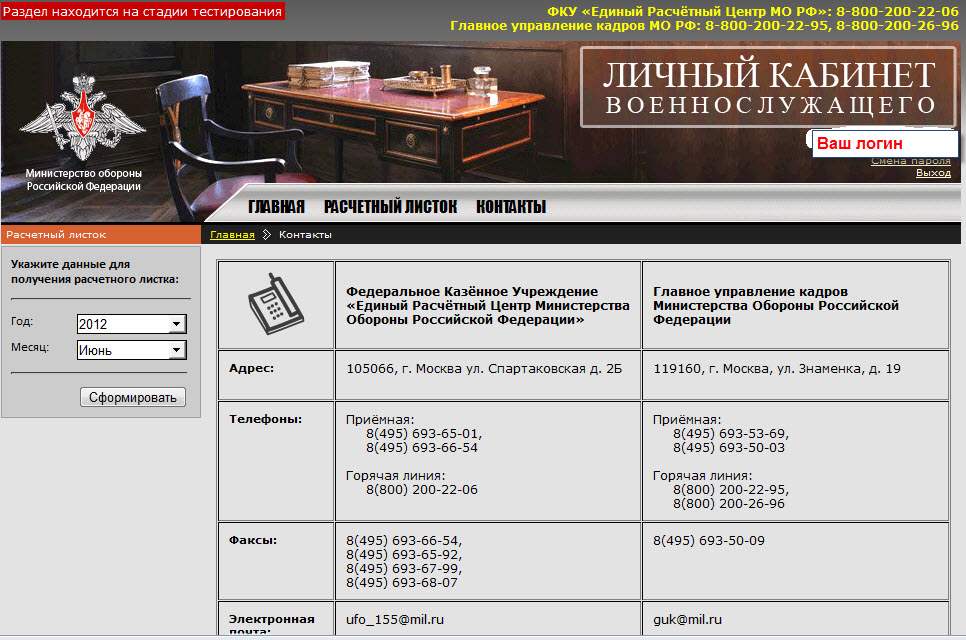This screenshot has height=640, width=966.
Task: Open the РАСЧЕТНЫЙ ЛИСТОК menu item
Action: tap(390, 207)
